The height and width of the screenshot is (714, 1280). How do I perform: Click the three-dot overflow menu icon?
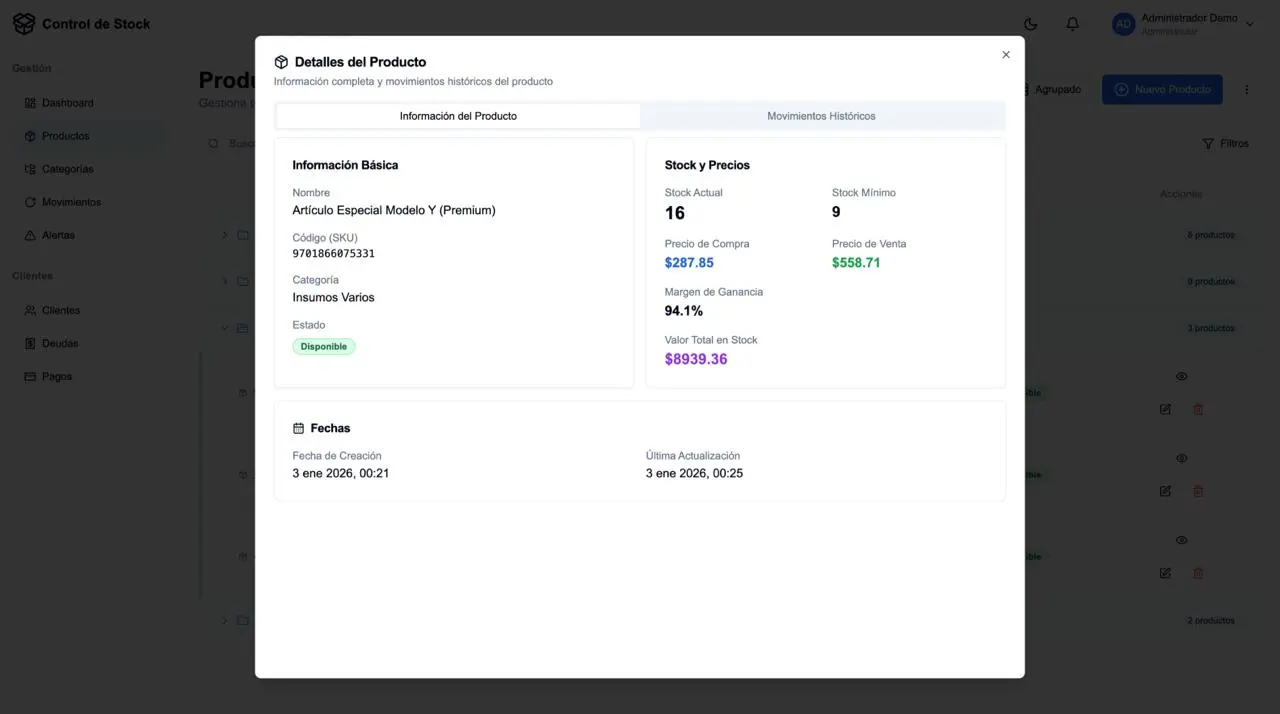tap(1246, 89)
